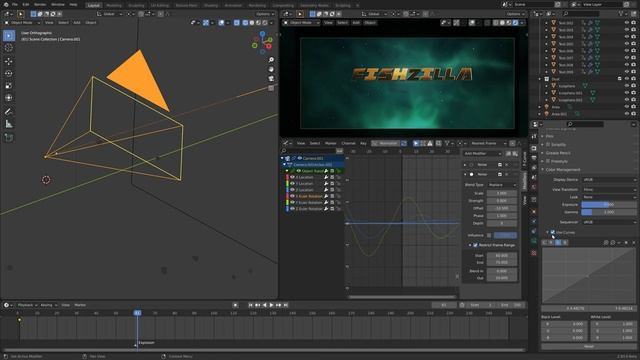Toggle viewport overlays in left viewport
Screen dimensions: 640x360
222,23
